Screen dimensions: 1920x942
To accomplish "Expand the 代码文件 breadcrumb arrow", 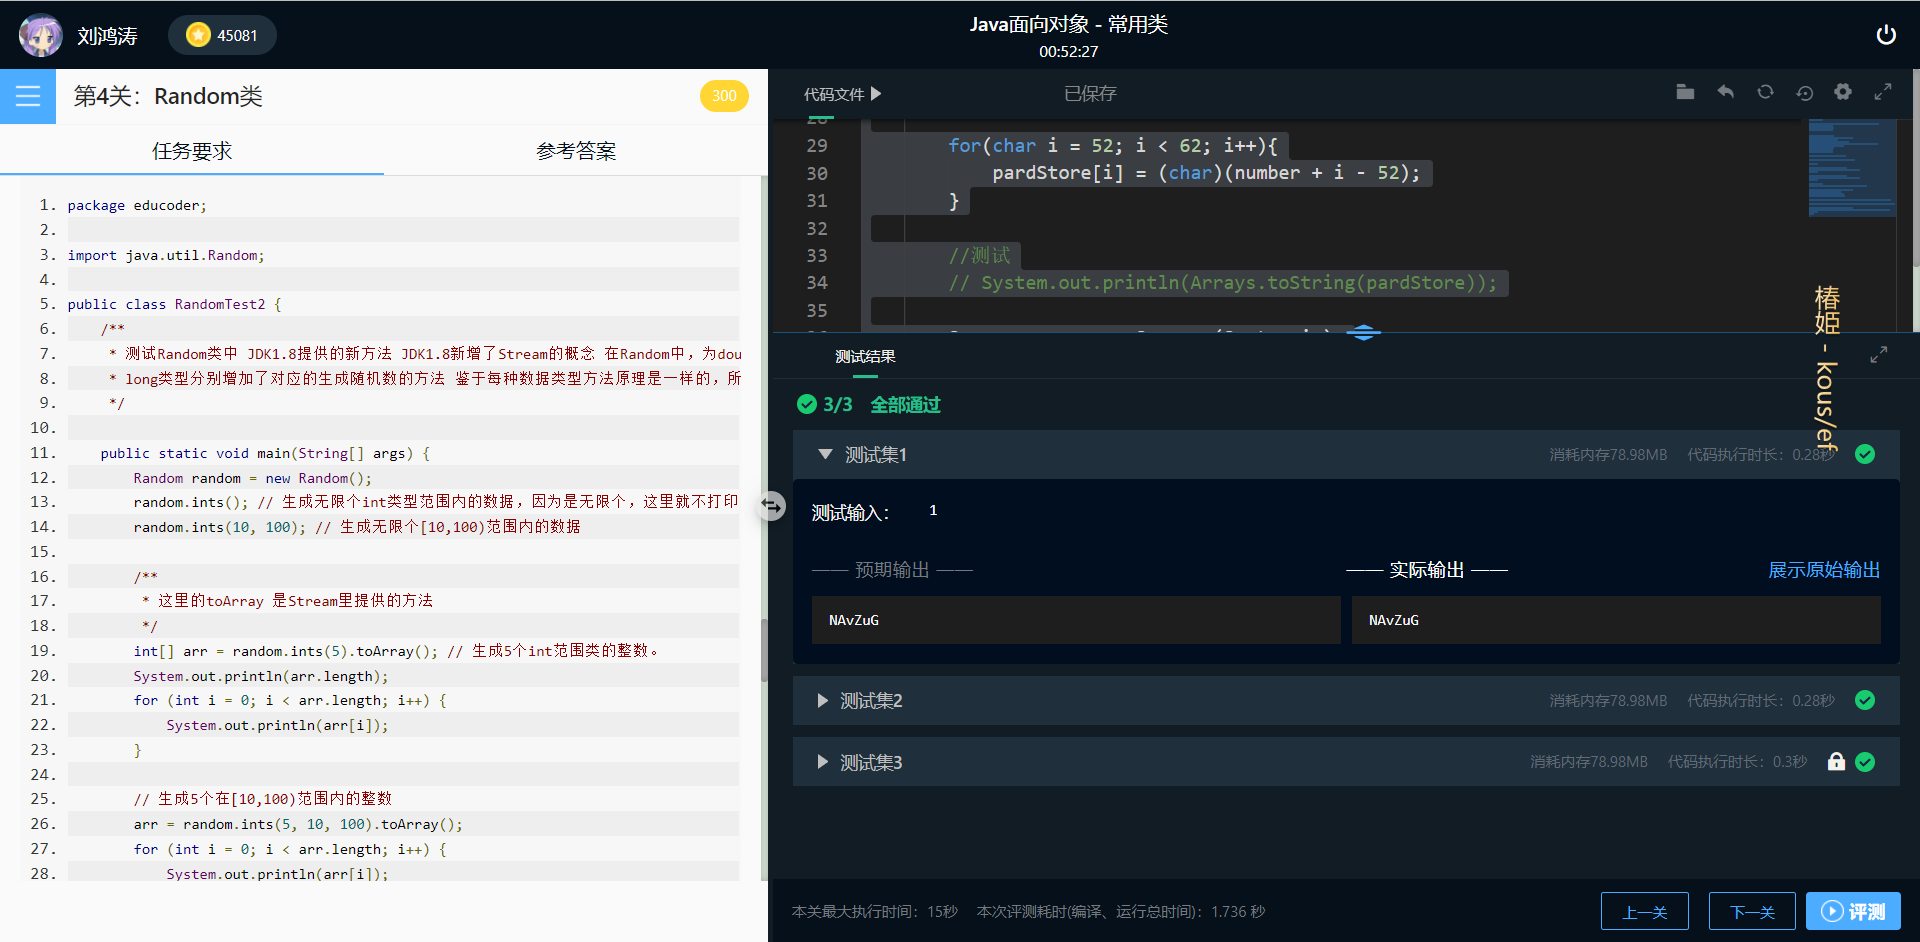I will tap(875, 93).
